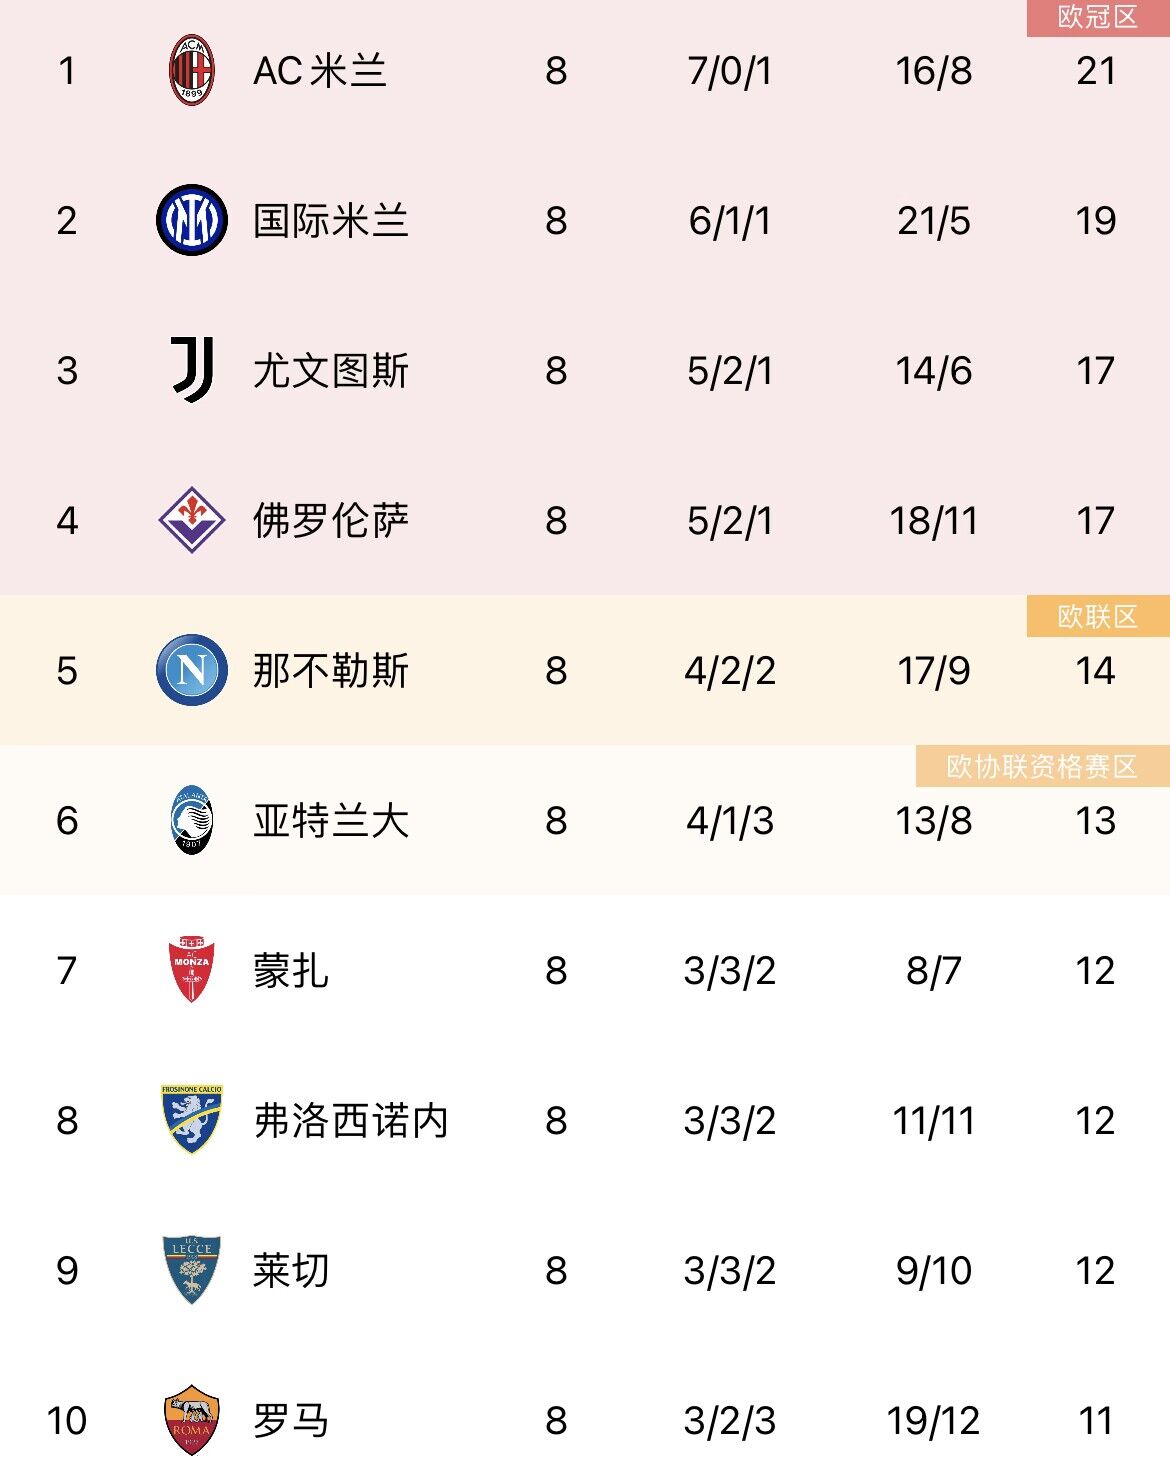
Task: Click the Lecce club crest
Action: pos(191,1270)
